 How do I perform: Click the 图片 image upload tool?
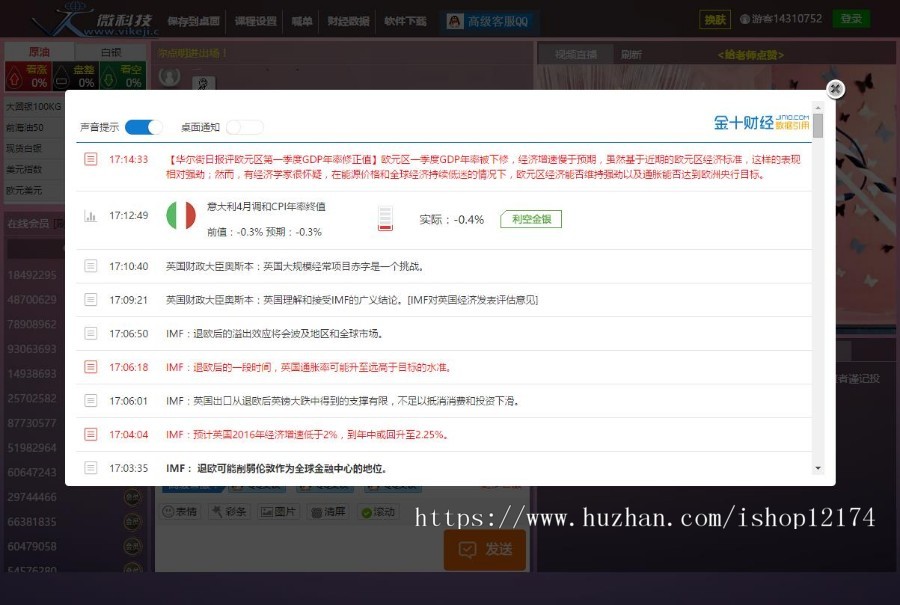click(278, 511)
